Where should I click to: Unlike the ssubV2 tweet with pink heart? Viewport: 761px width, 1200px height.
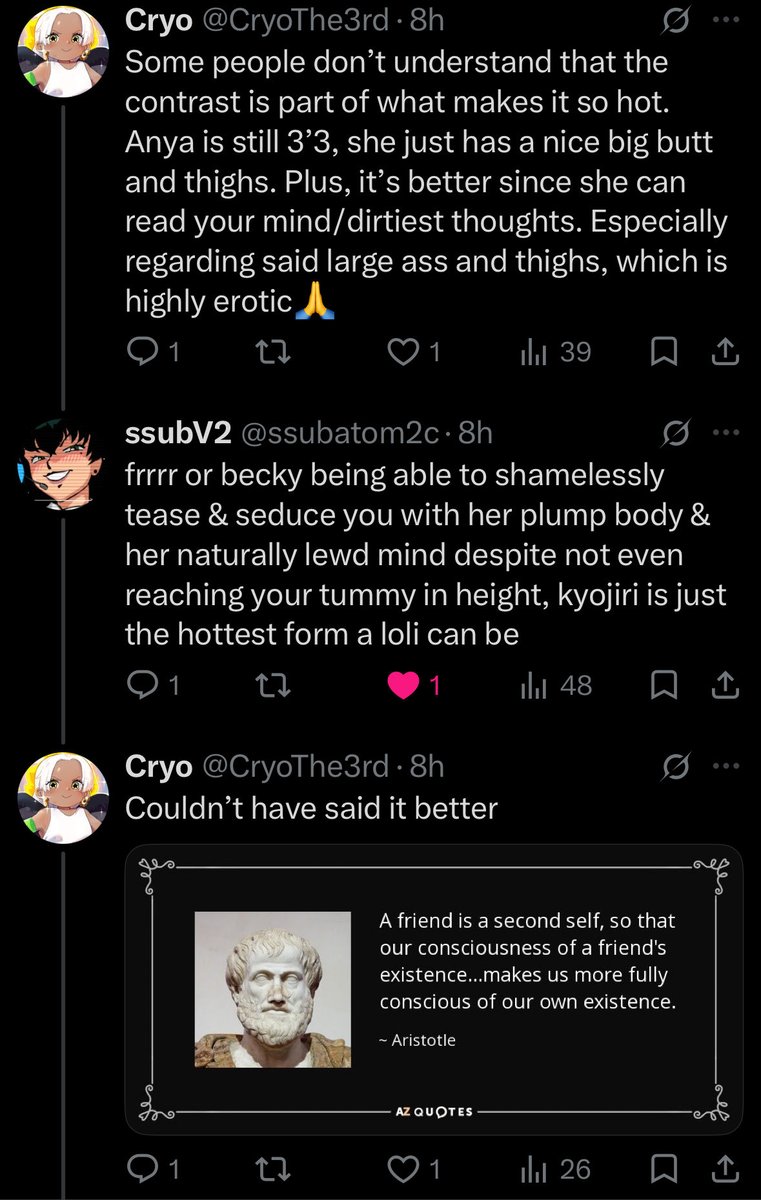click(x=414, y=686)
